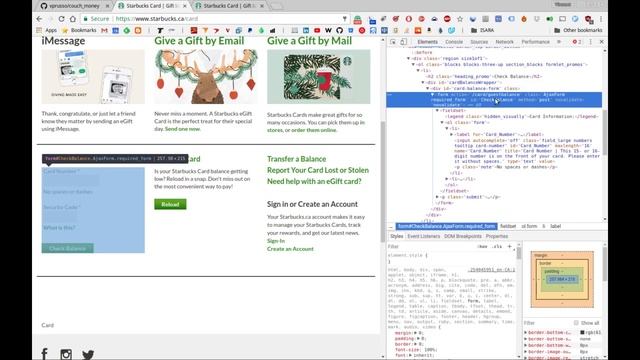Click the box model content dimensions
640x360 pixels.
pyautogui.click(x=562, y=279)
